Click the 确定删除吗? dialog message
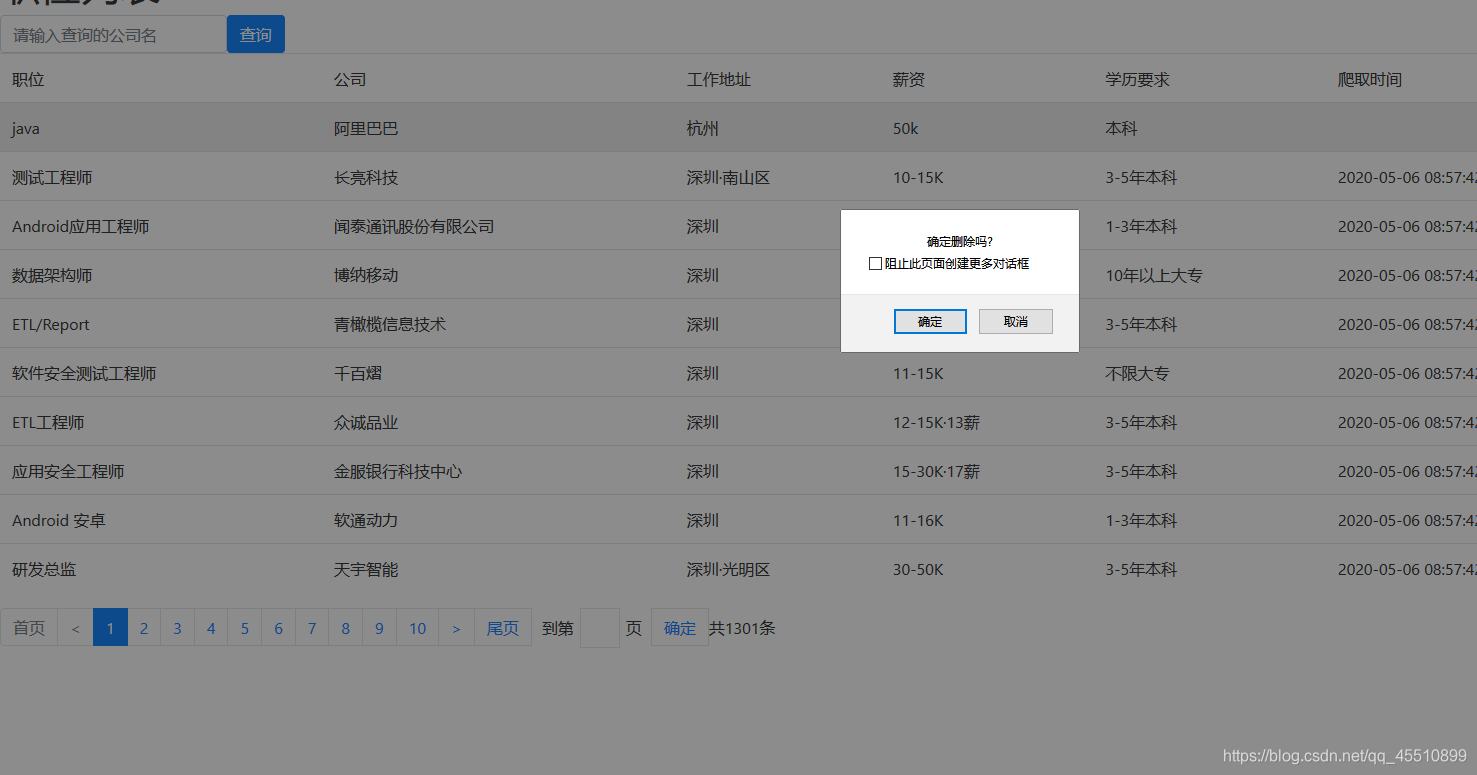1477x775 pixels. coord(960,241)
